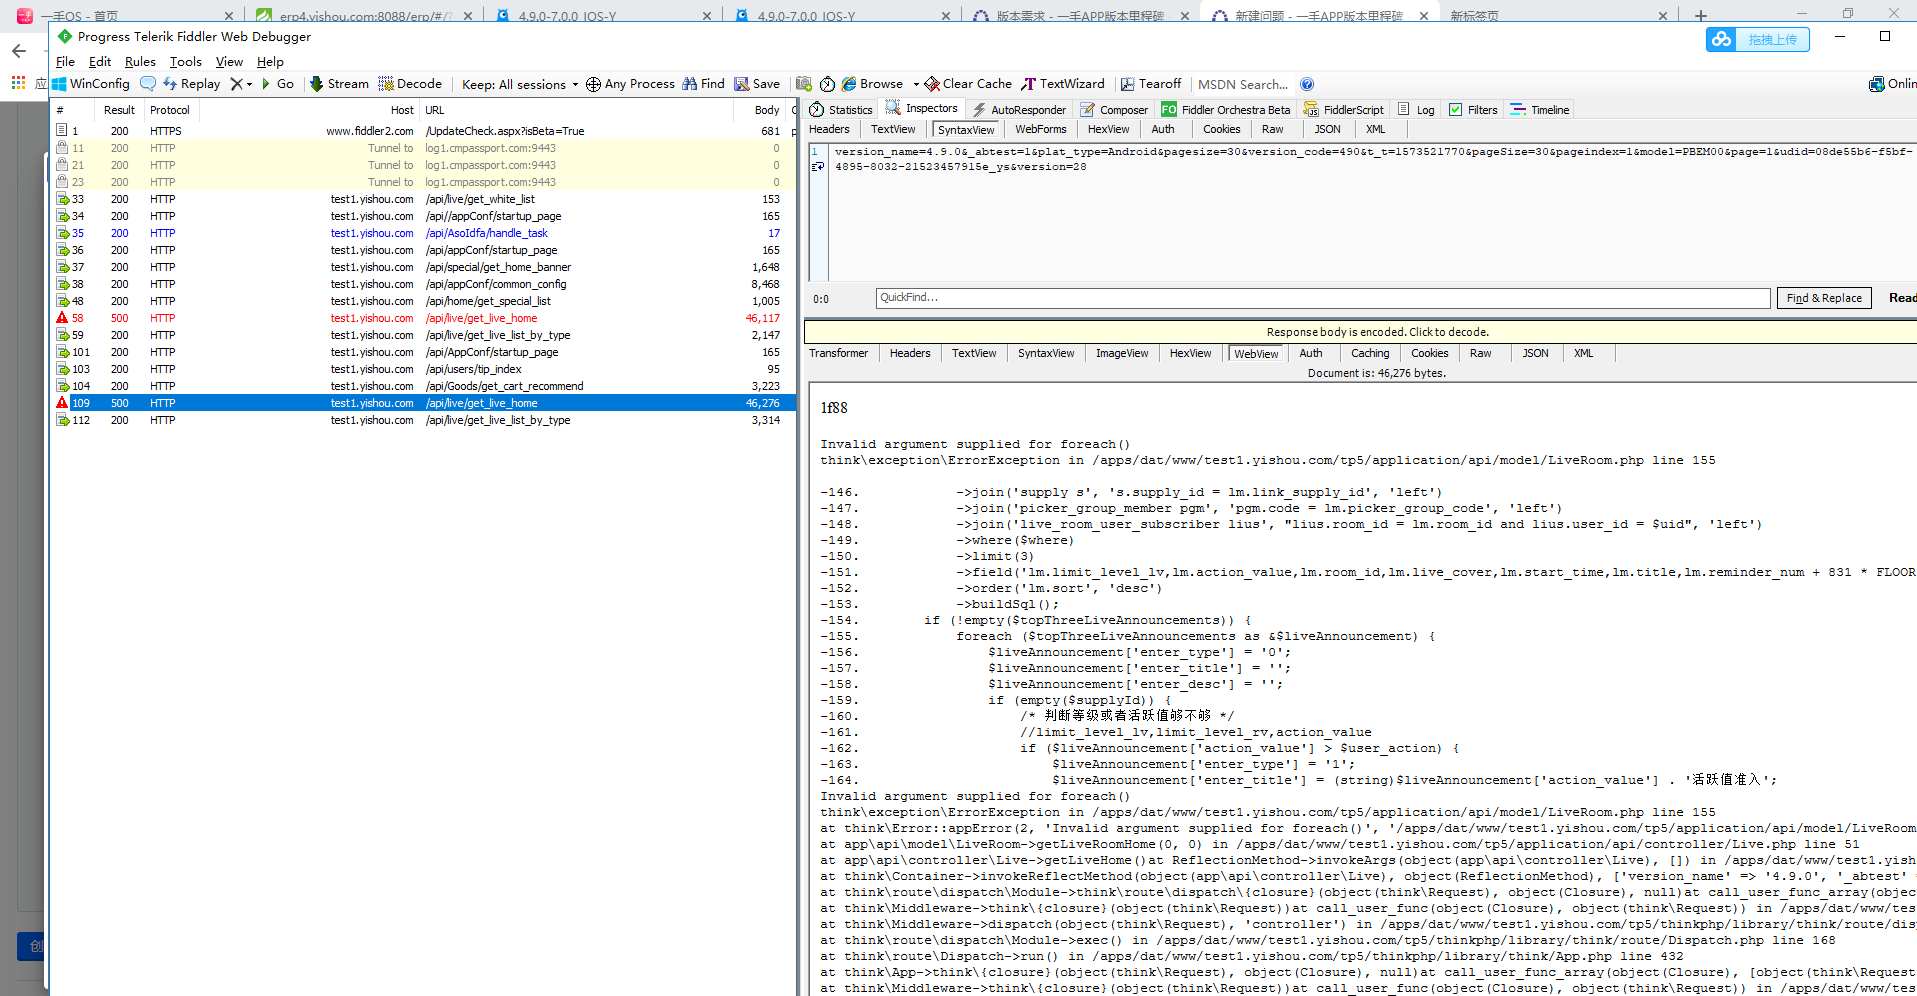Select session 1 UpdateCheck row

[424, 131]
